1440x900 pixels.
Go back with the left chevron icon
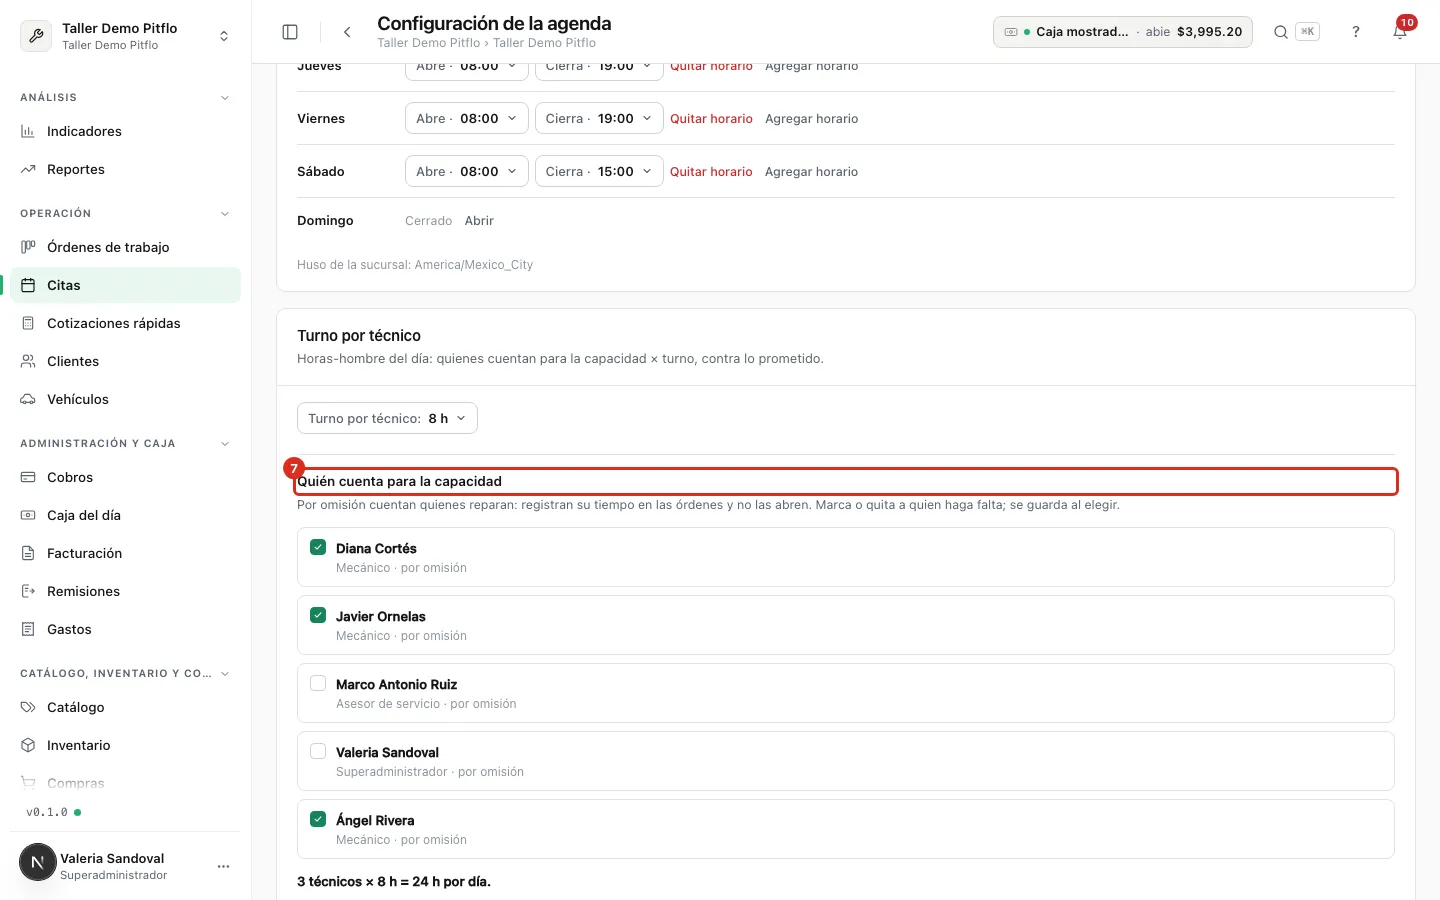click(347, 32)
